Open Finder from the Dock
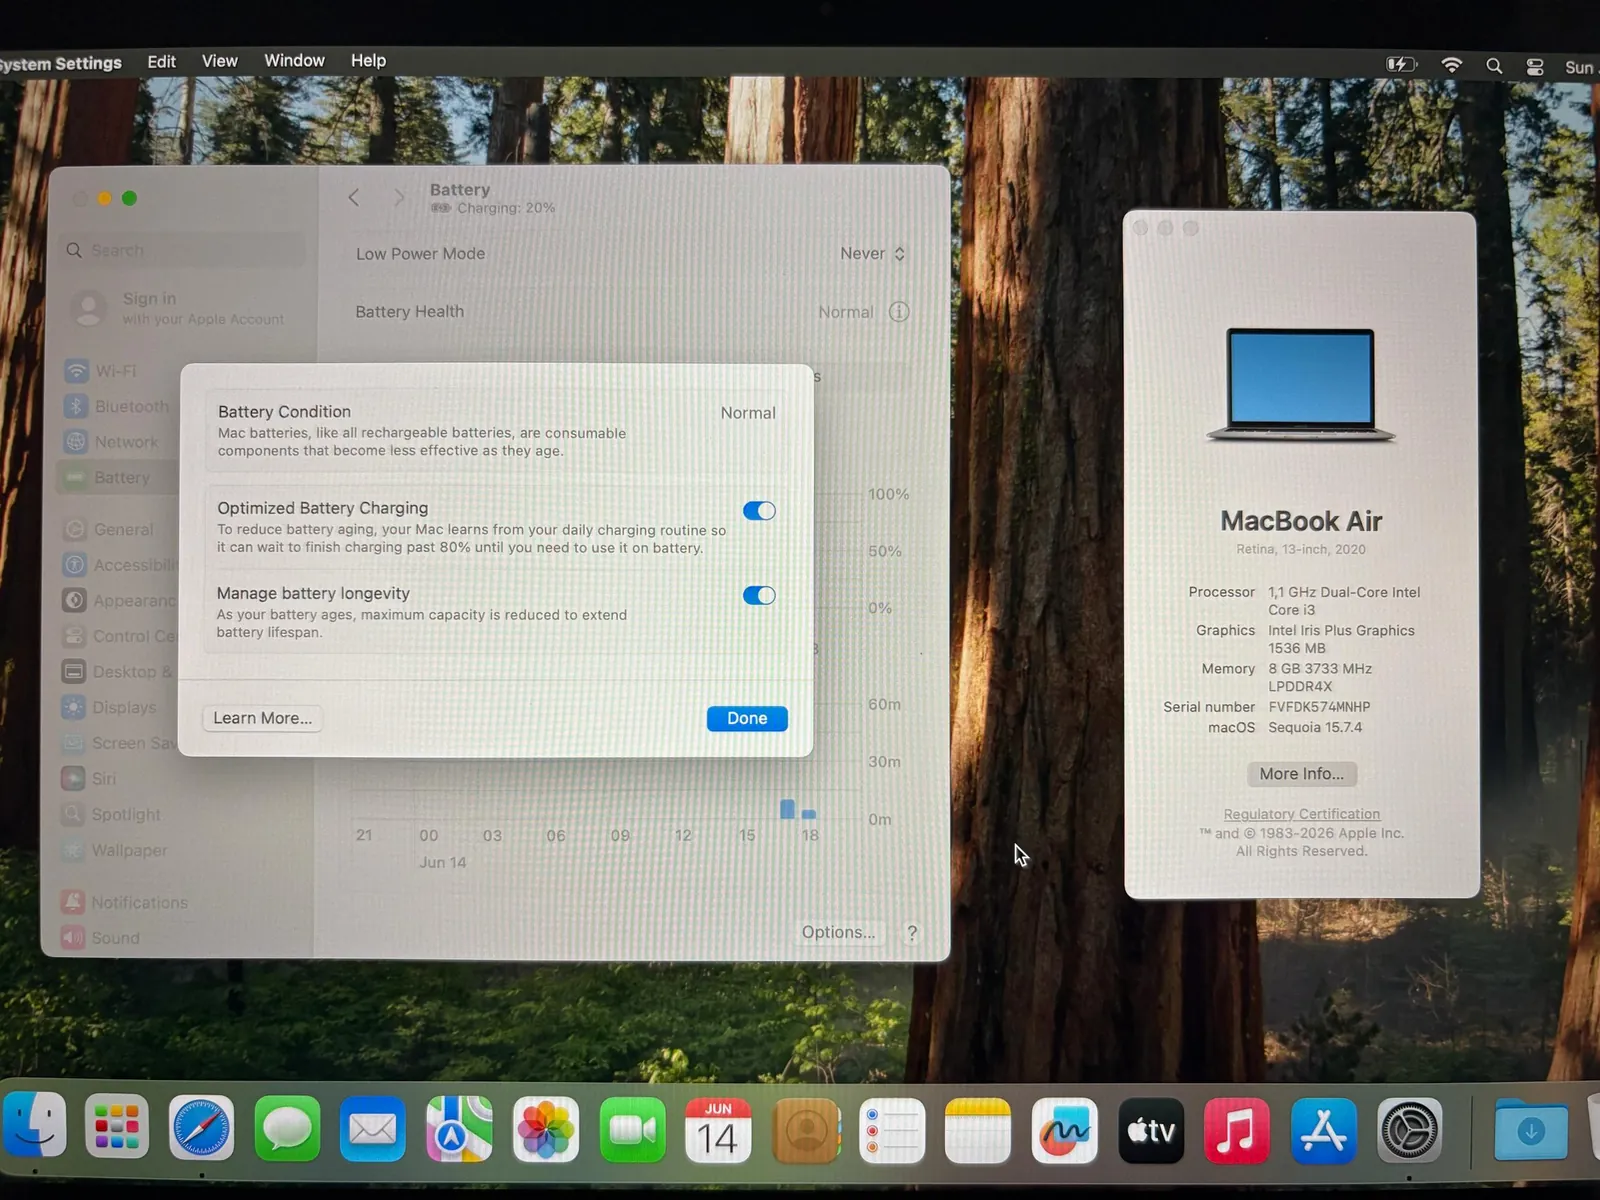 (35, 1126)
